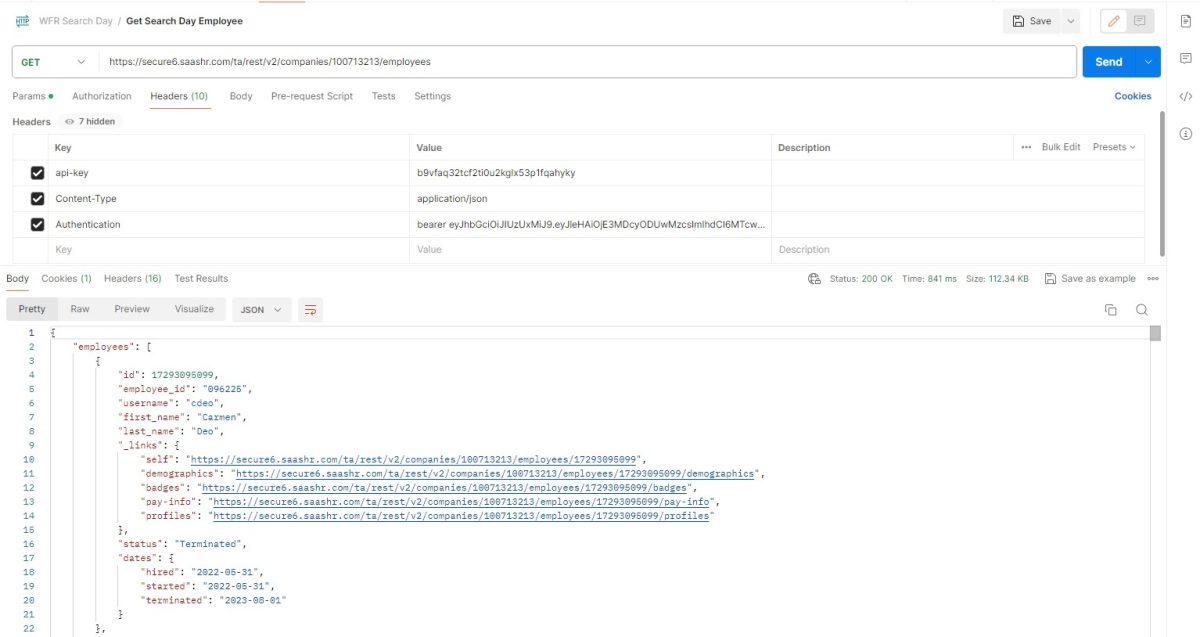Switch to the Pre-request Script tab
Screen dimensions: 1200x637
(311, 96)
